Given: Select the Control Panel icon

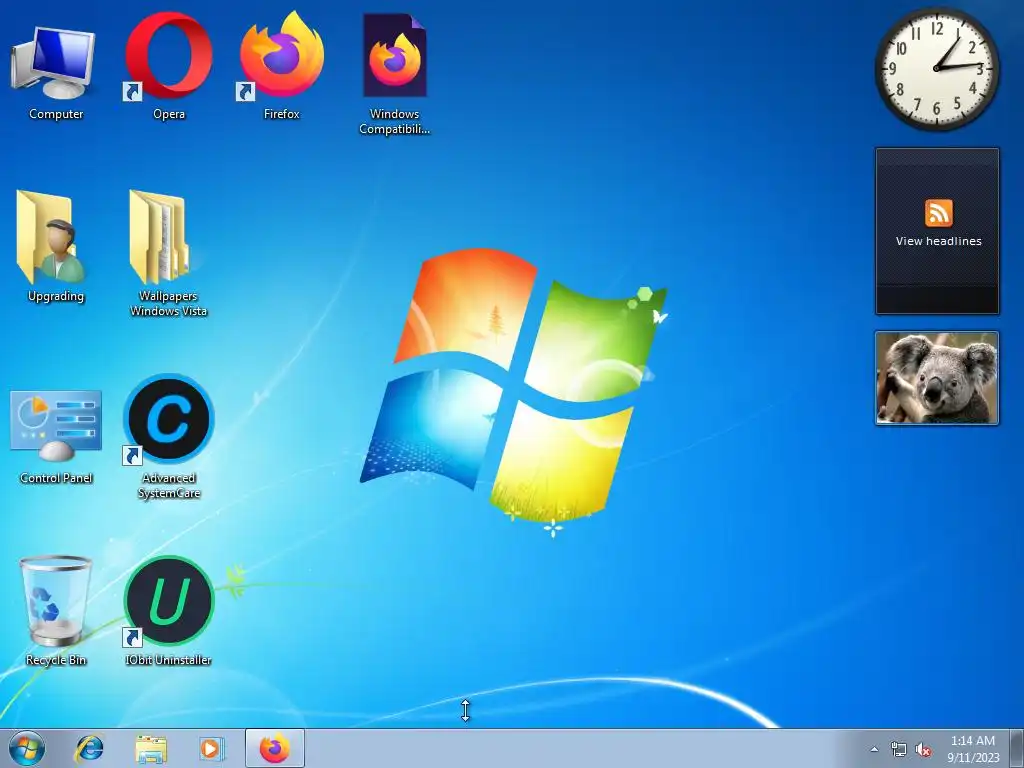Looking at the screenshot, I should click(56, 436).
